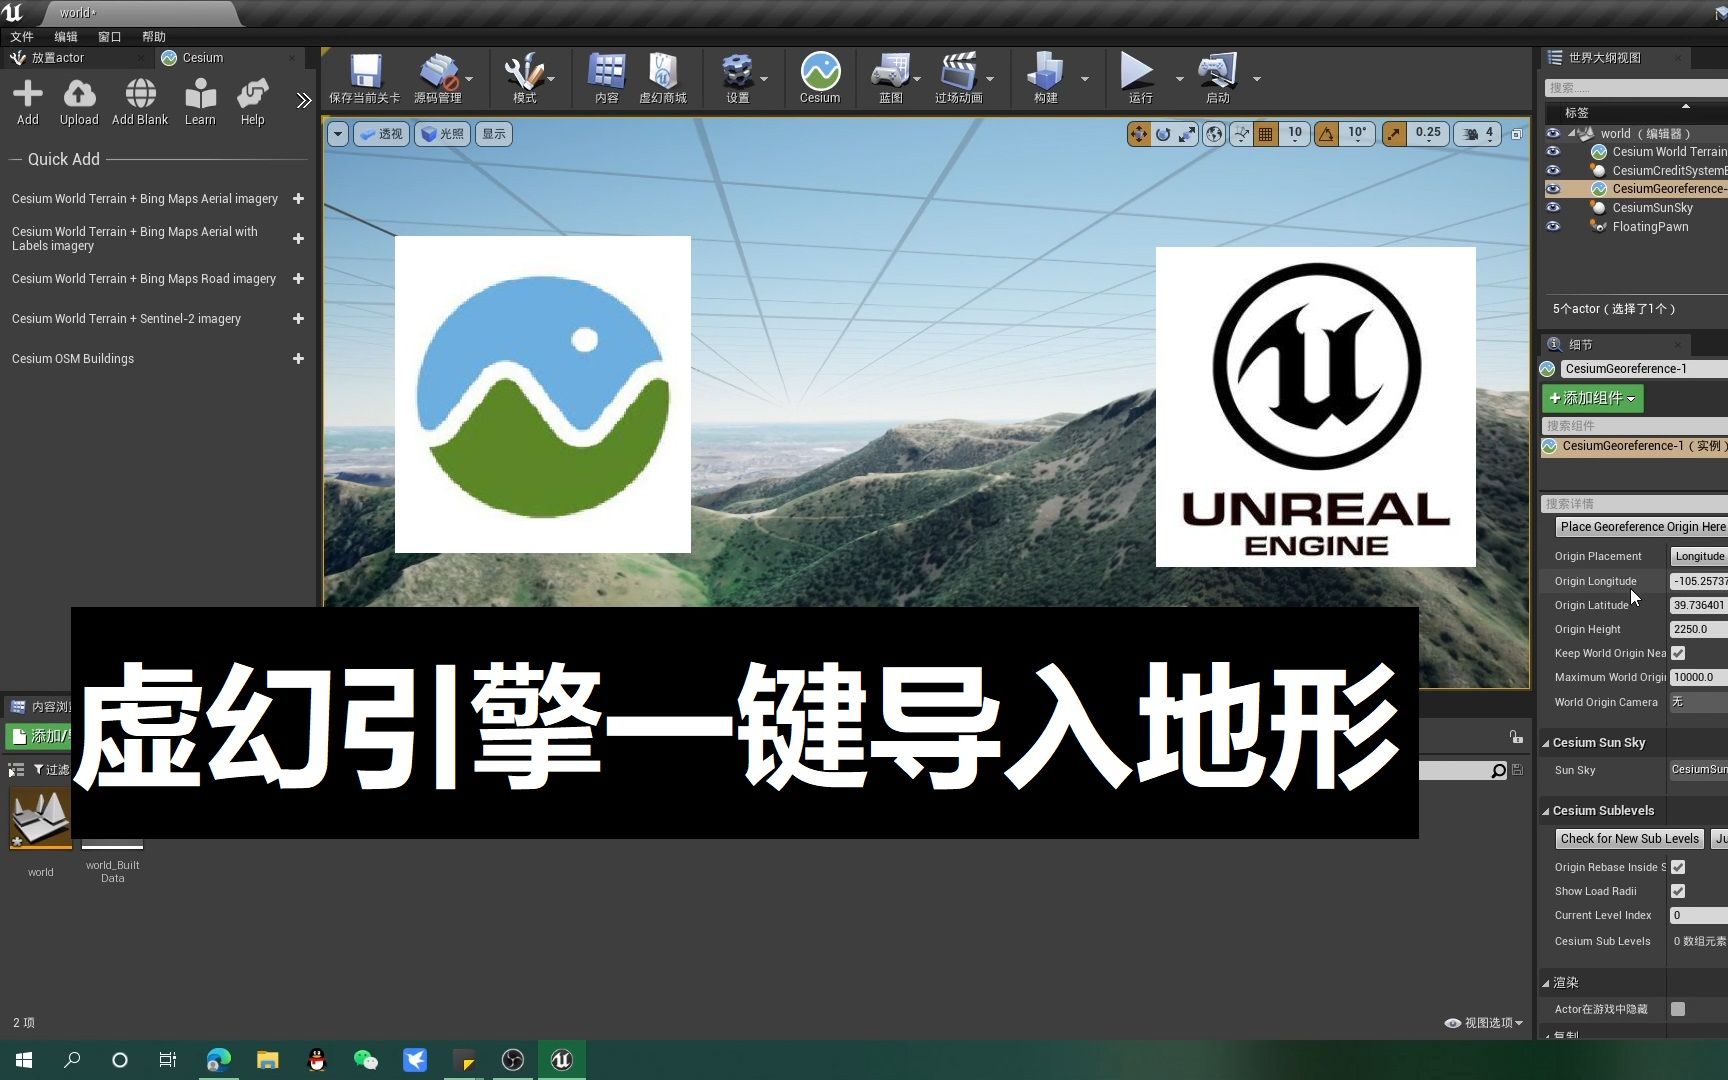Add Cesium OSM Buildings with the plus icon
The height and width of the screenshot is (1080, 1728).
click(298, 359)
